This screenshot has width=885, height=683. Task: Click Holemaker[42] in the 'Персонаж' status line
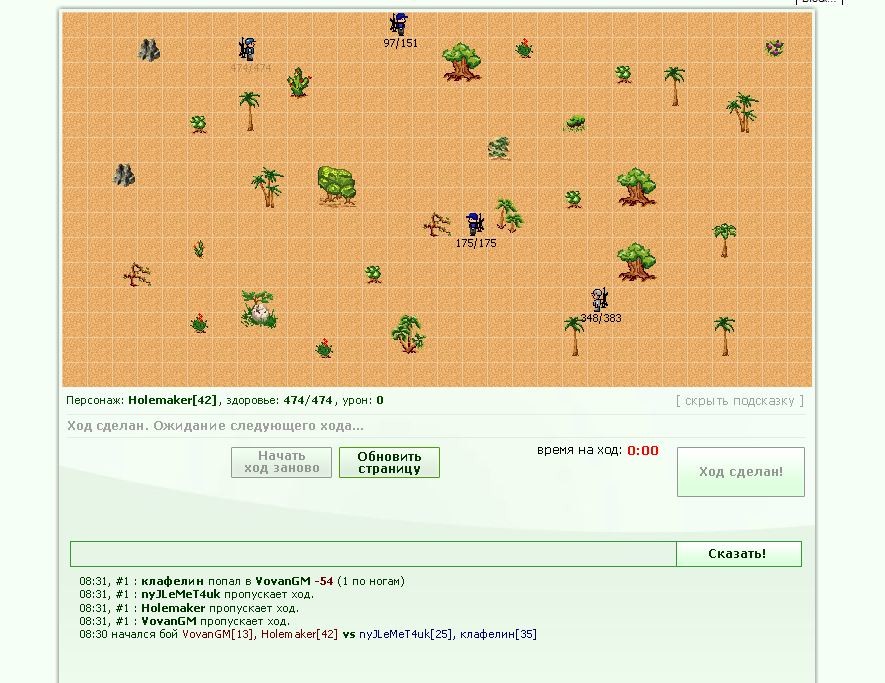coord(172,400)
